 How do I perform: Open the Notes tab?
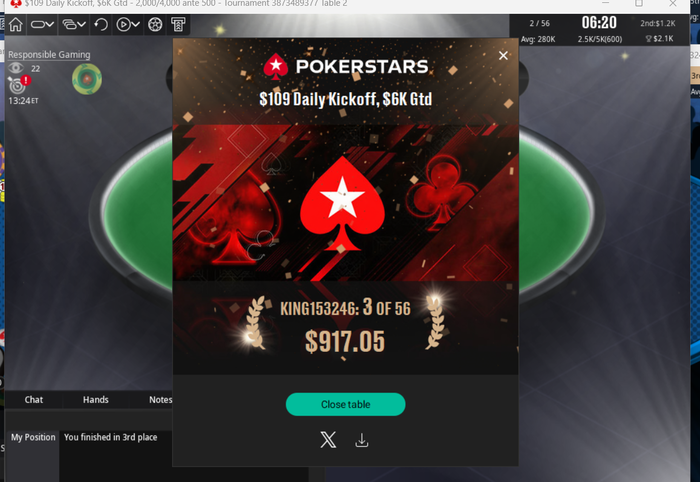pos(160,400)
